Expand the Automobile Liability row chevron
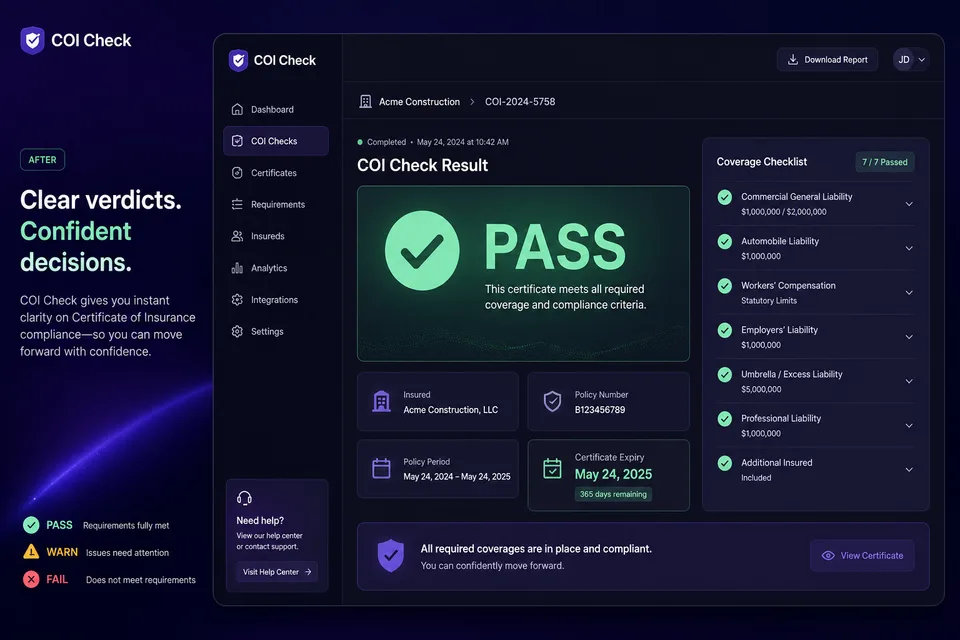Screen dimensions: 960x640 (x=909, y=248)
